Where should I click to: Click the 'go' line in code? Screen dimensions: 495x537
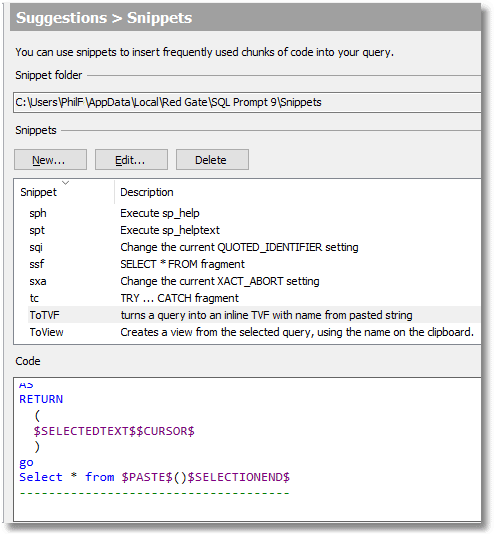point(26,463)
